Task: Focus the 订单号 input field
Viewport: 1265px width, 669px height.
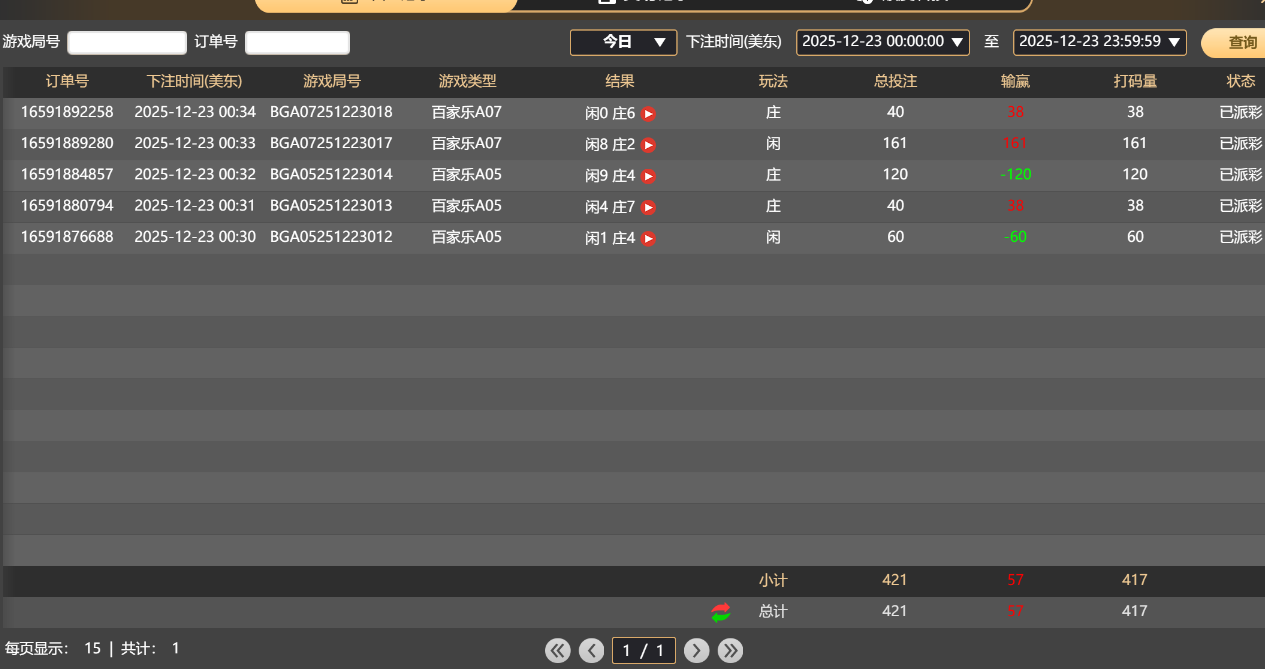Action: 297,42
